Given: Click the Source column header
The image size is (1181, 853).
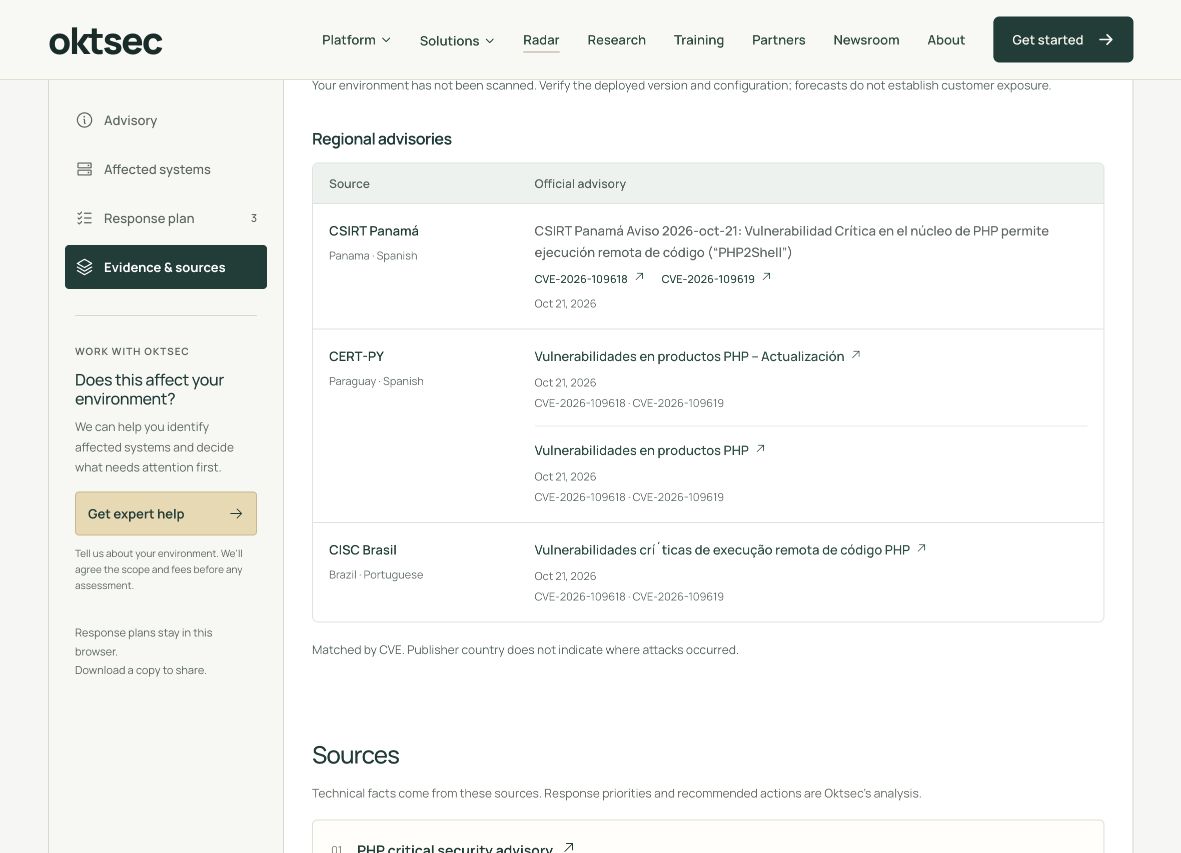Looking at the screenshot, I should [349, 184].
